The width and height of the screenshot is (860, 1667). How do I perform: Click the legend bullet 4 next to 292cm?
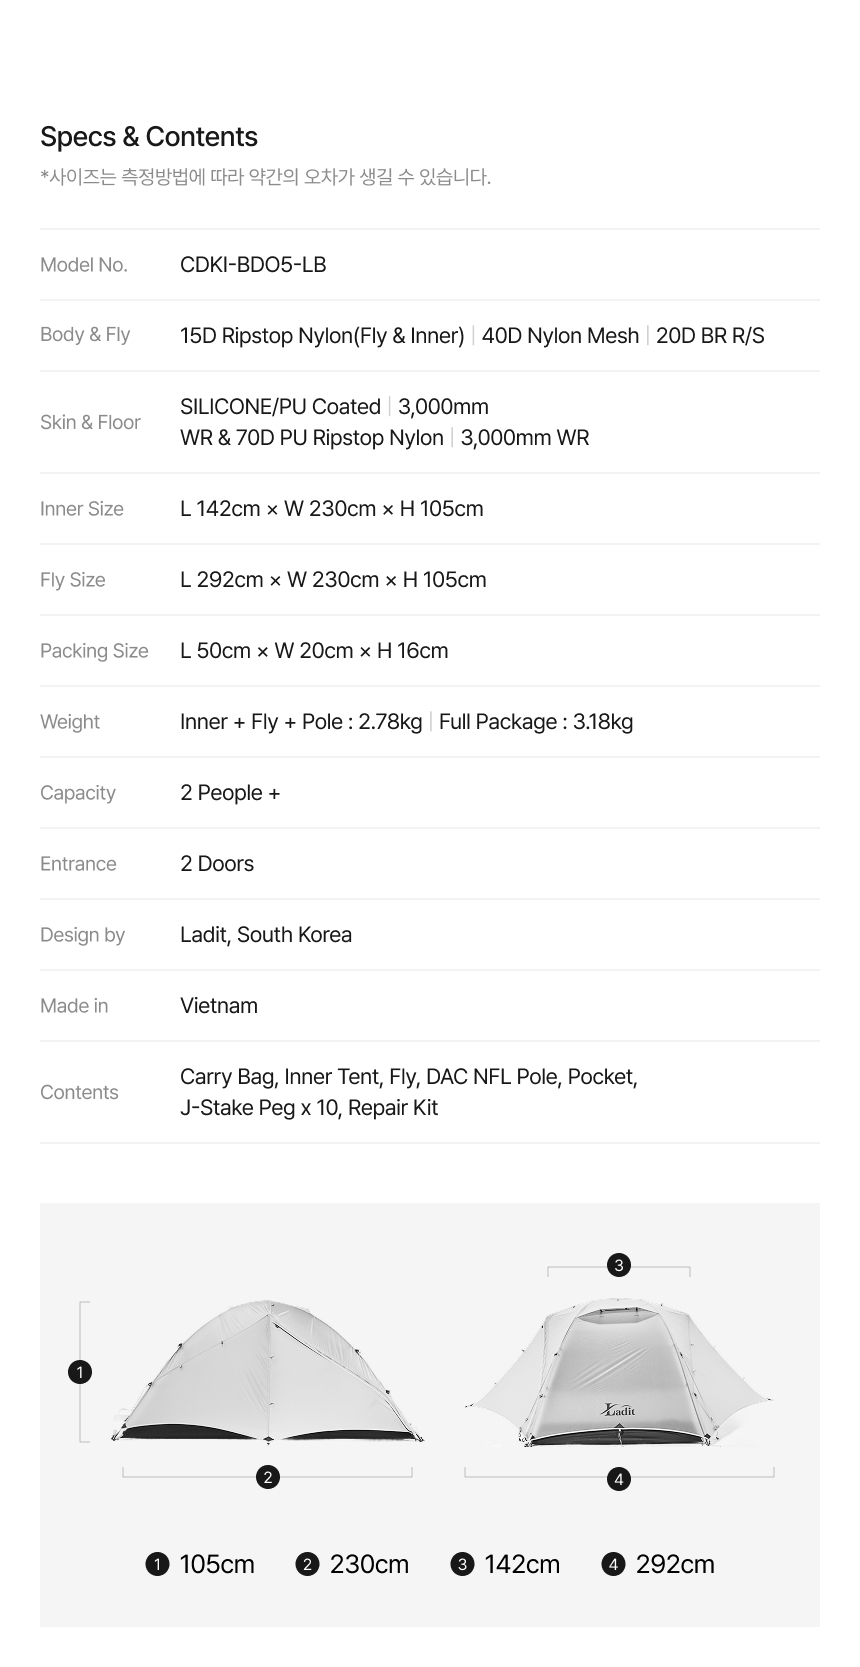point(613,1564)
